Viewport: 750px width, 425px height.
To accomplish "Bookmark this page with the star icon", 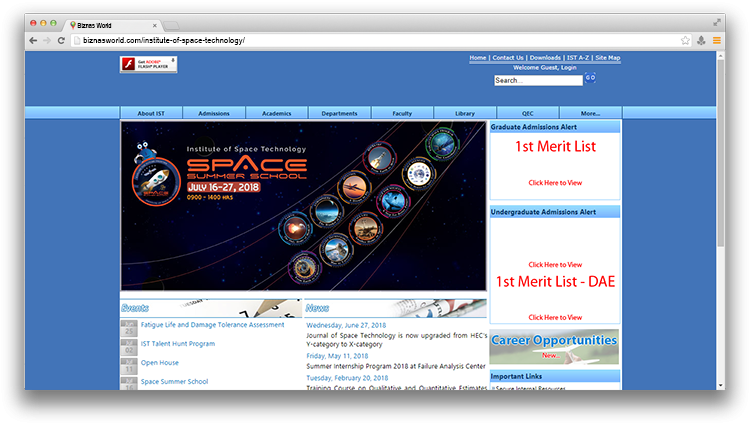I will (x=685, y=40).
